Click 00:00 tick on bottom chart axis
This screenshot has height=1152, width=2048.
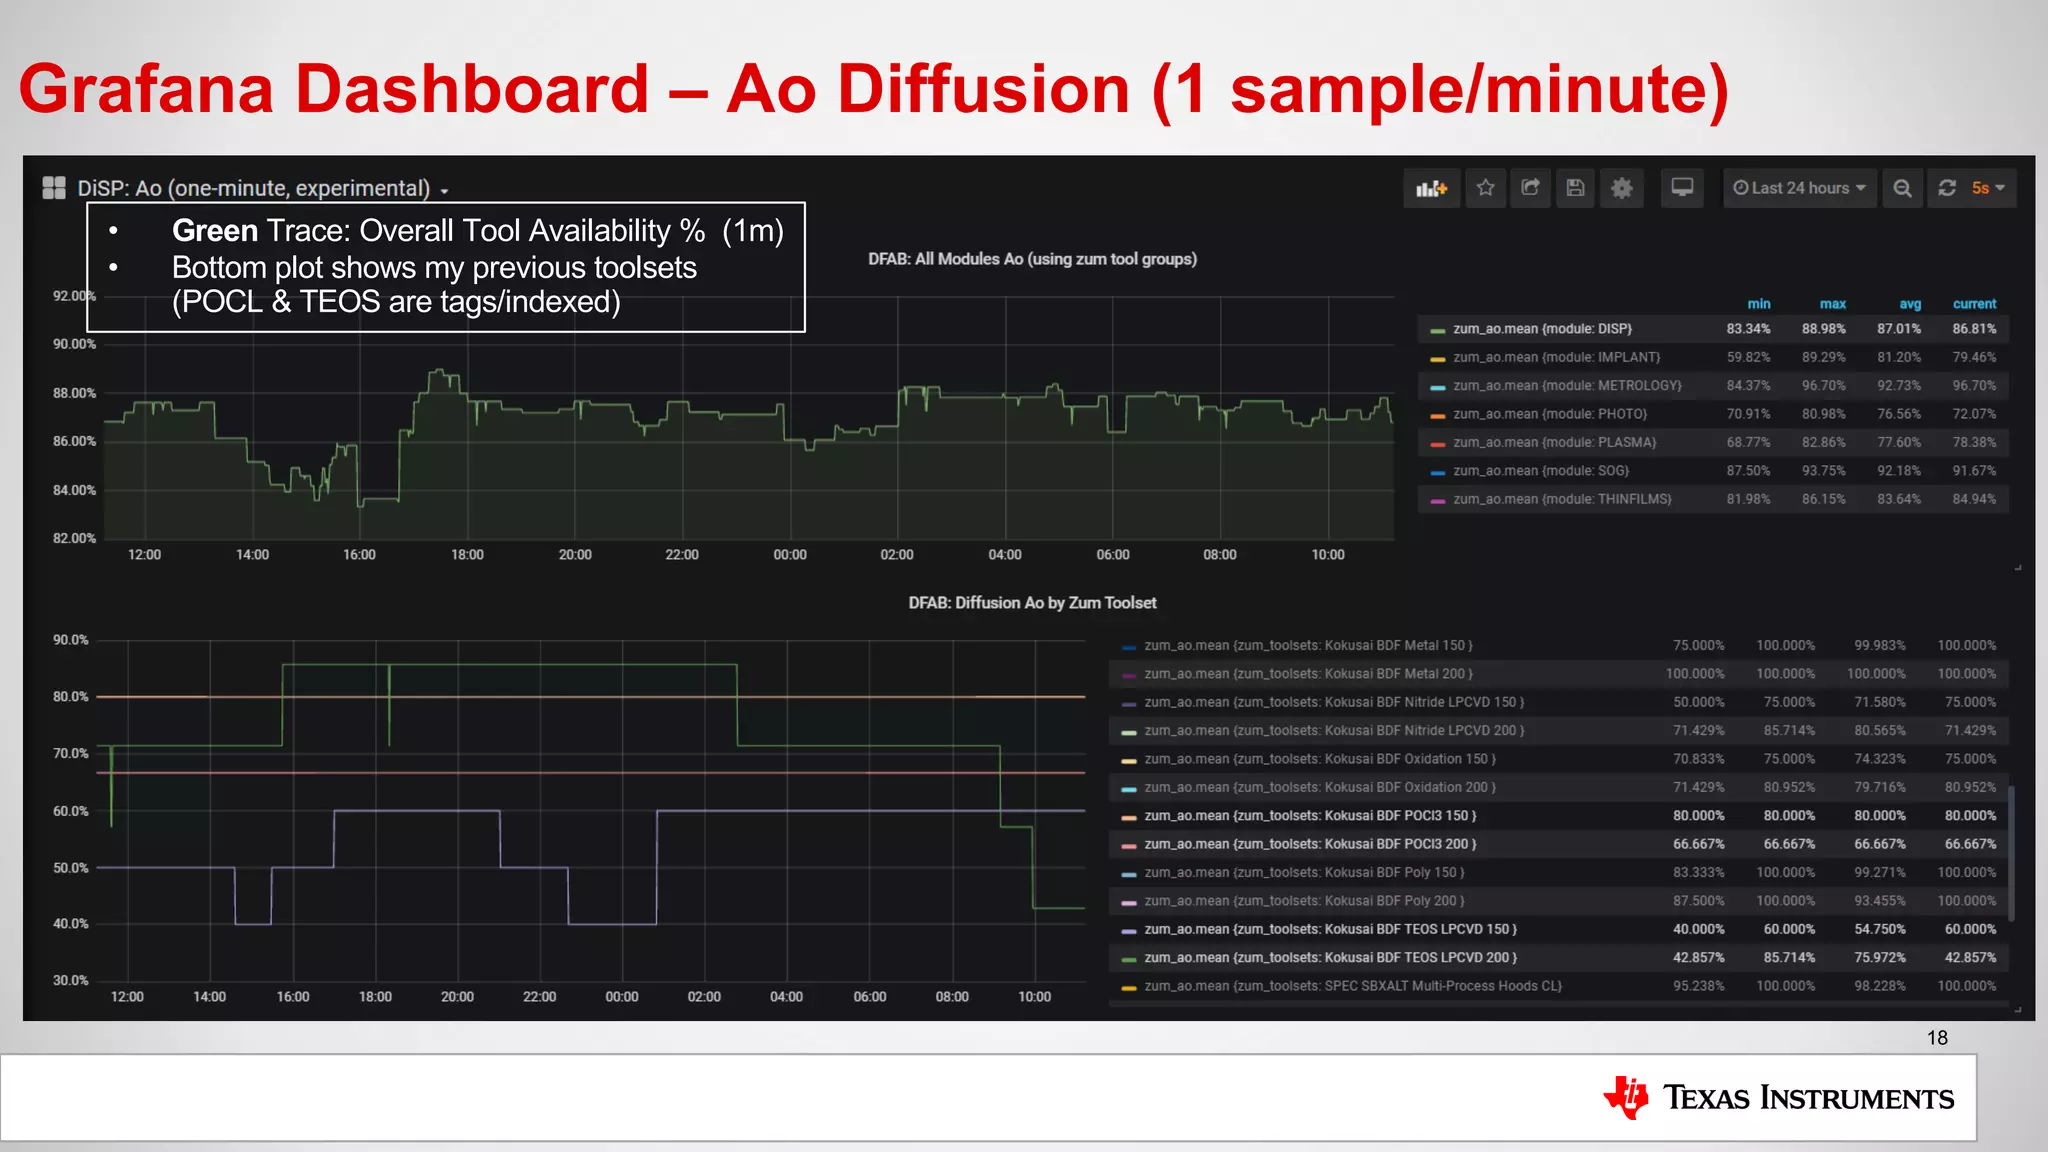[x=622, y=997]
